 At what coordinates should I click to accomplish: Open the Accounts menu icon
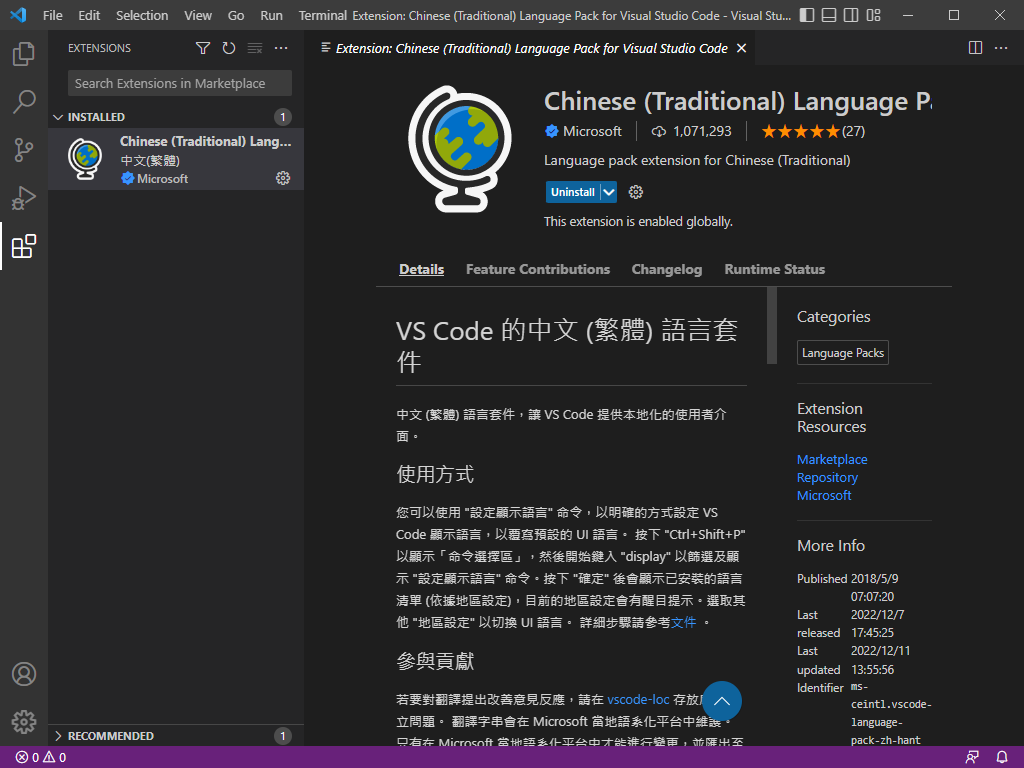click(24, 674)
